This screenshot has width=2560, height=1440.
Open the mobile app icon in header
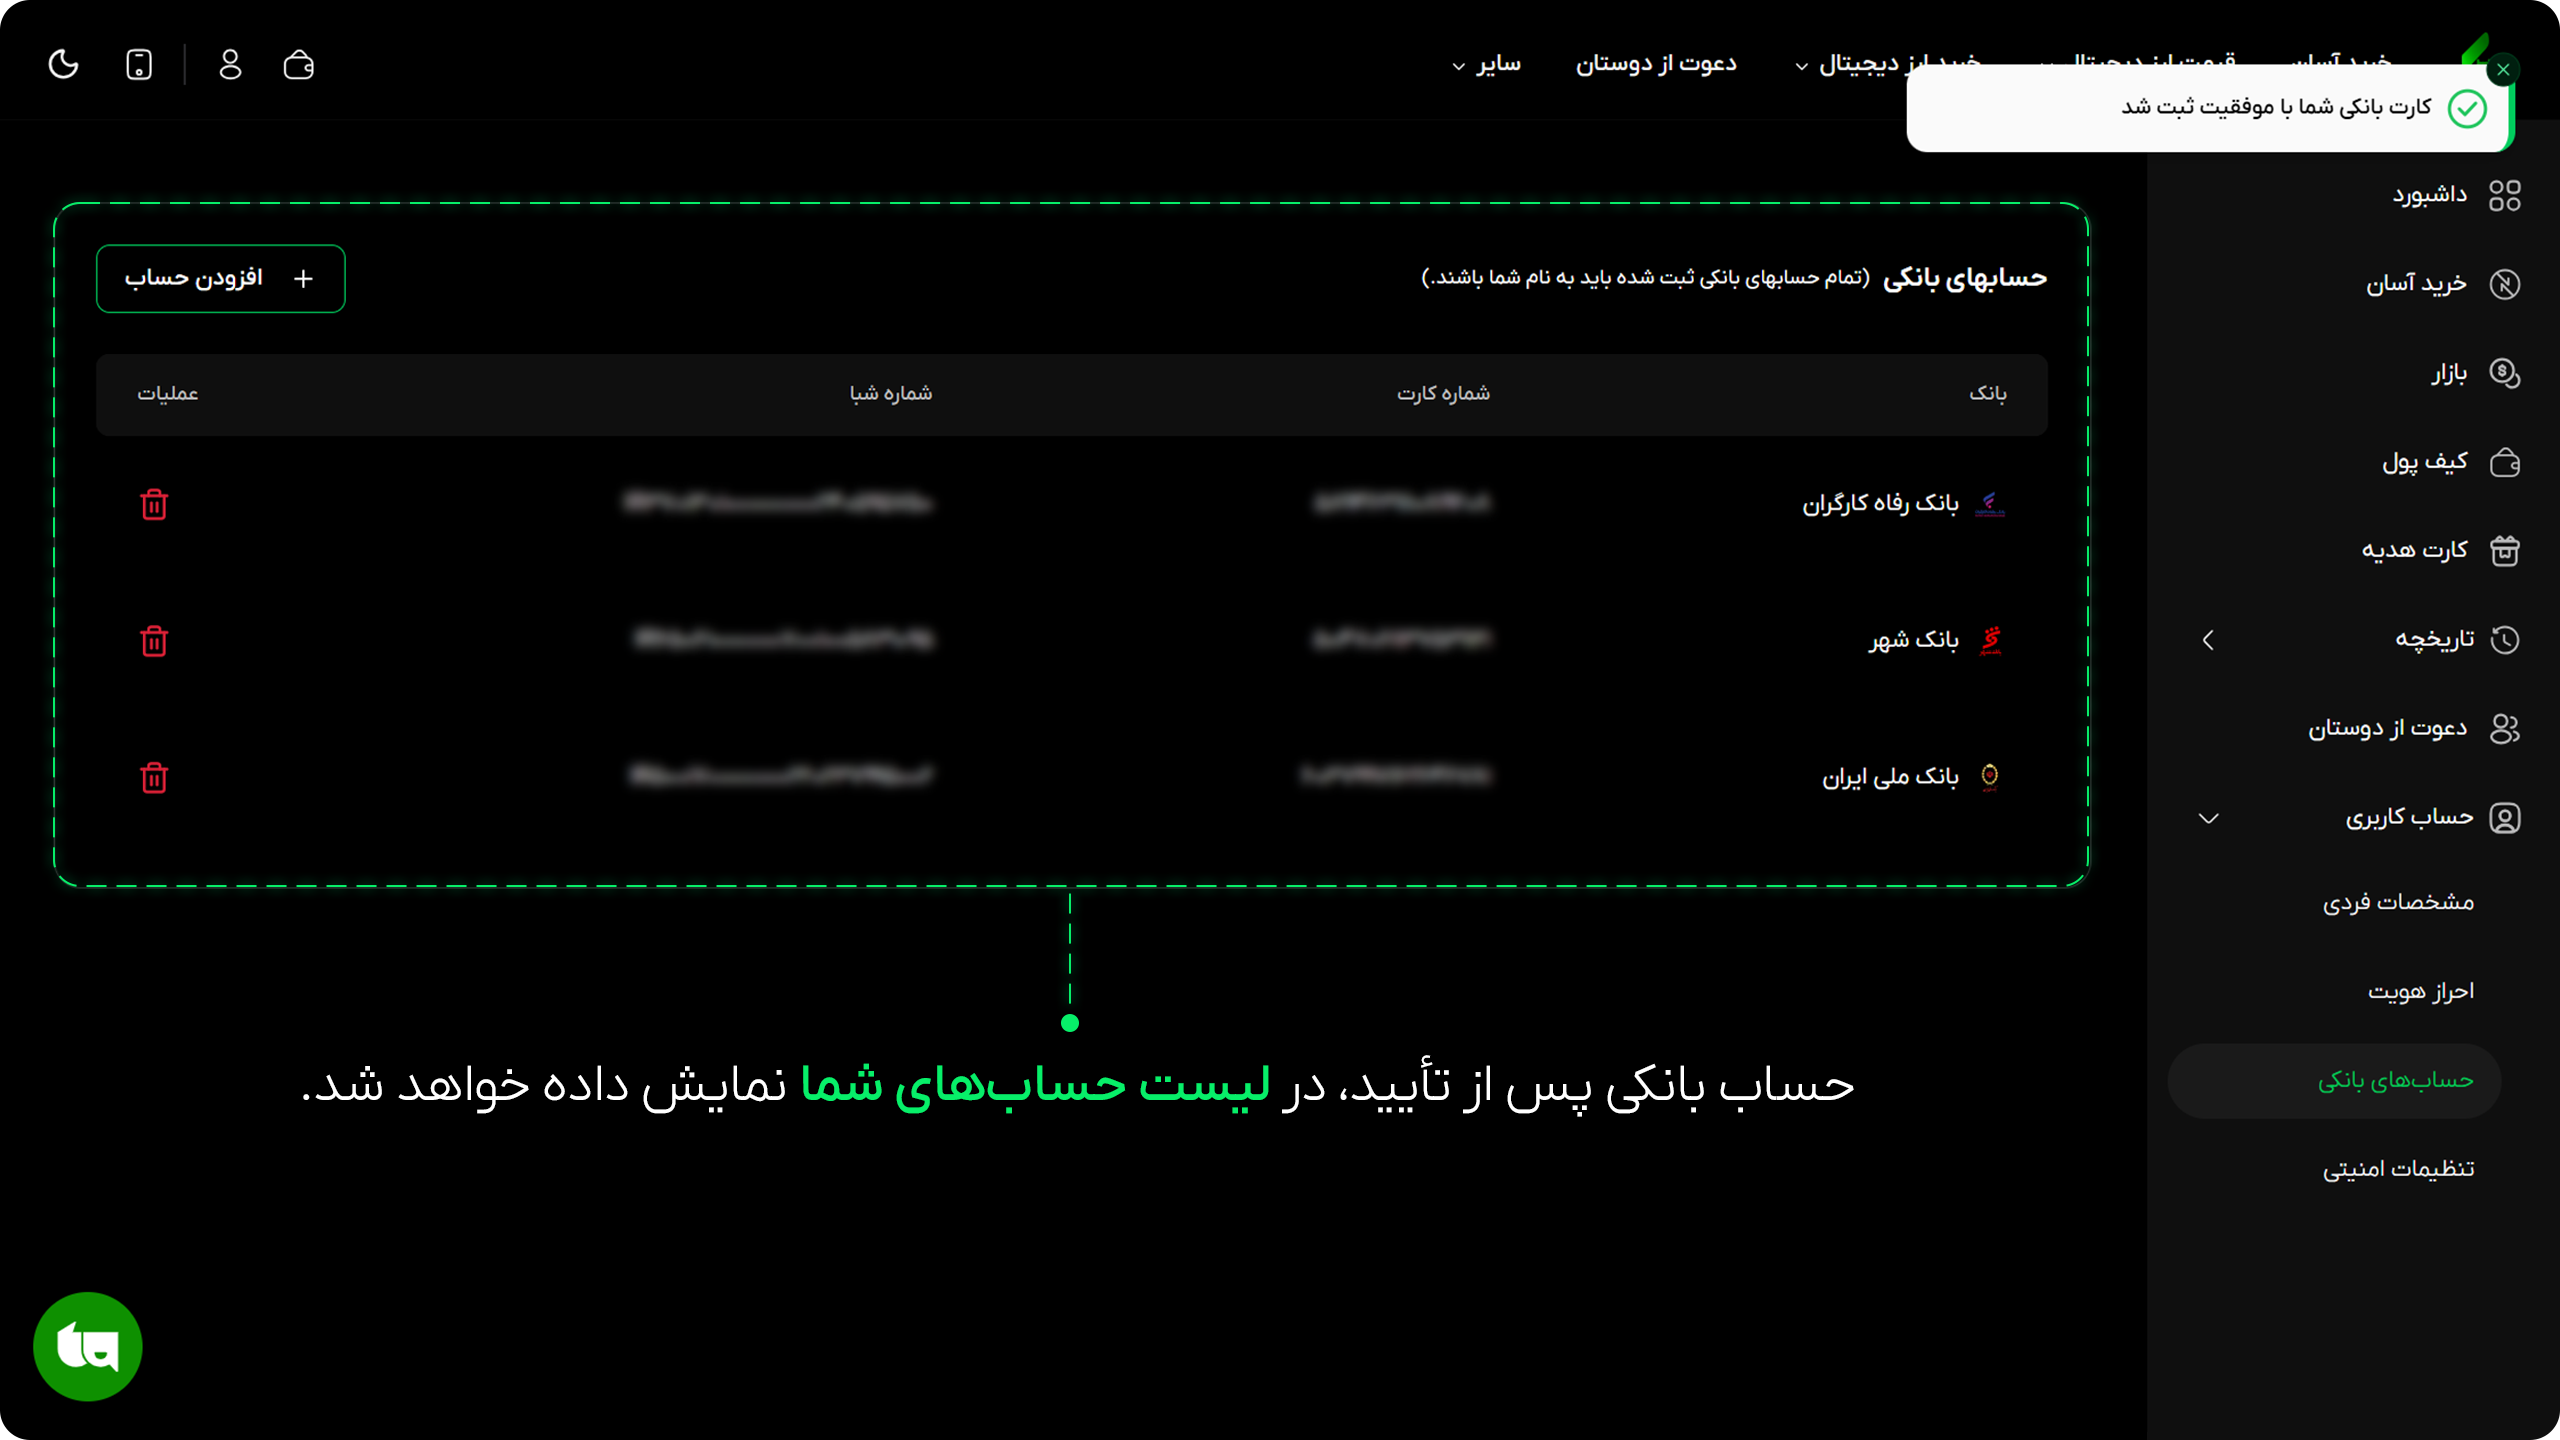coord(139,65)
